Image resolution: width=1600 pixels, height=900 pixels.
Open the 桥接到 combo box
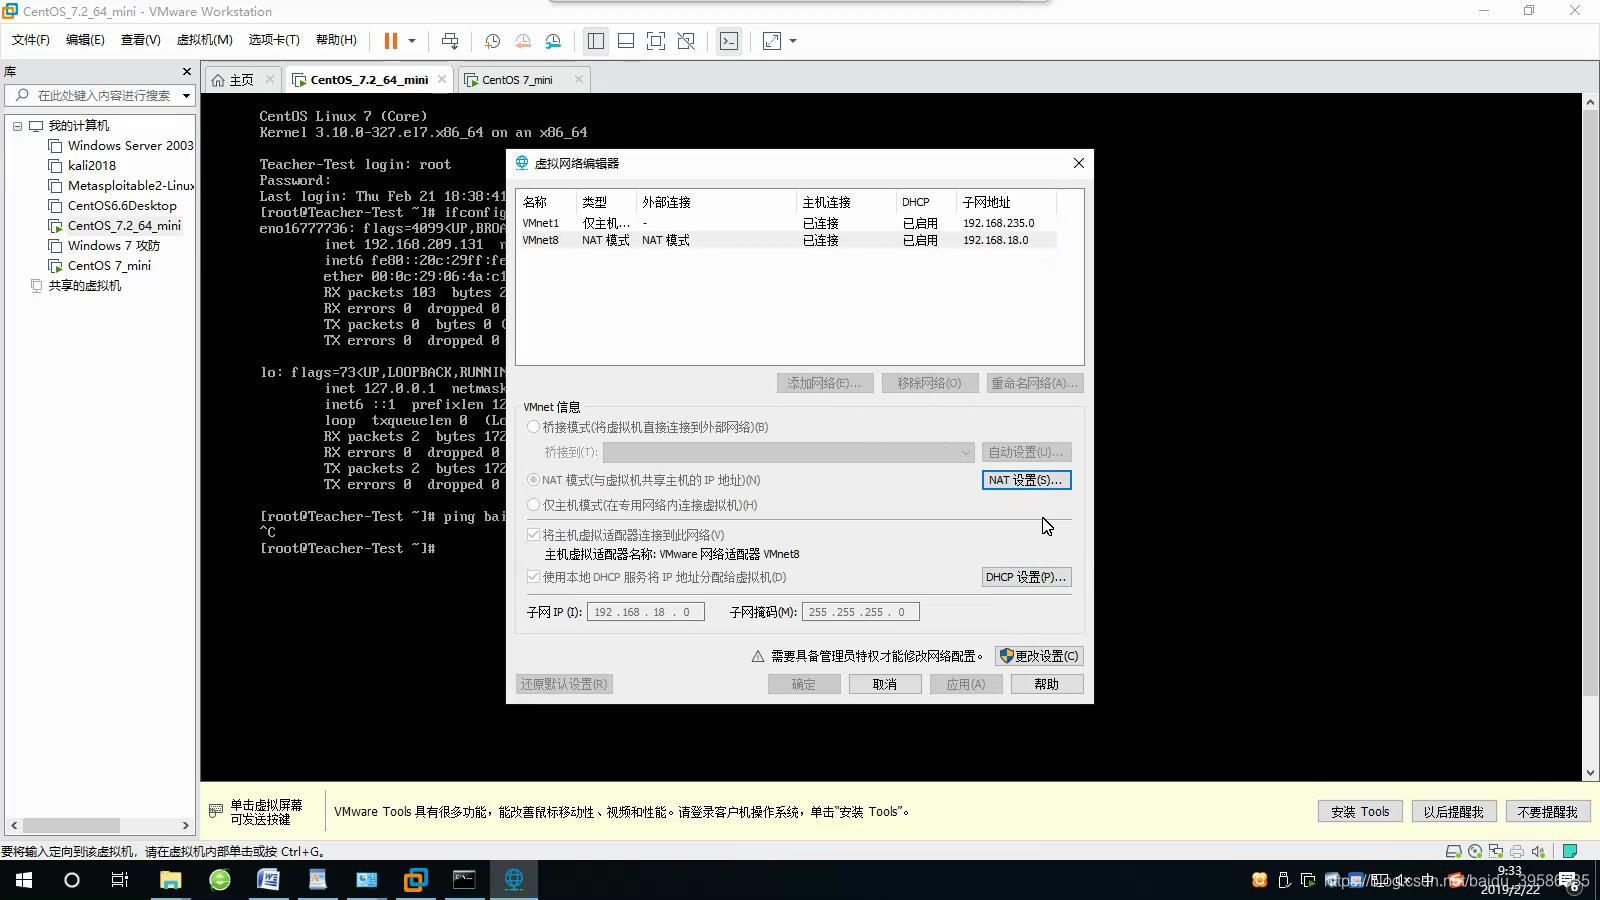pyautogui.click(x=788, y=452)
